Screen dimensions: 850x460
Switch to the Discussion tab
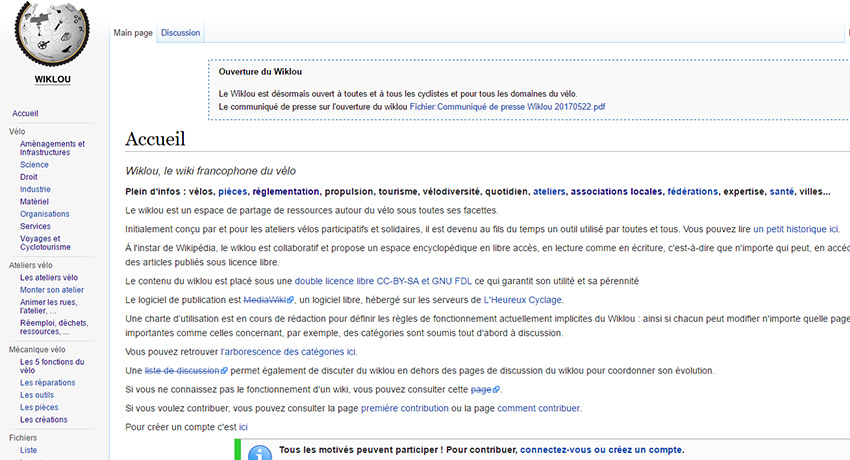(x=181, y=33)
